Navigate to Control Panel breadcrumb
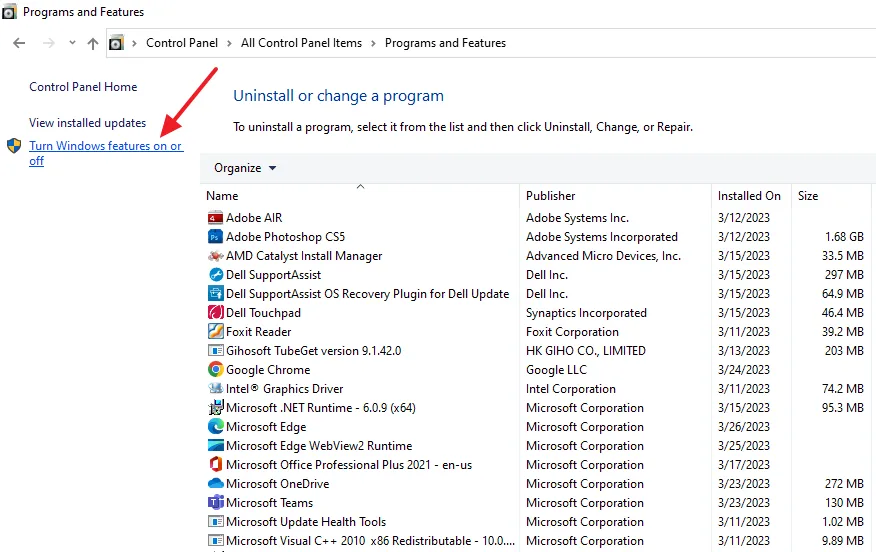Image resolution: width=876 pixels, height=552 pixels. (x=182, y=43)
